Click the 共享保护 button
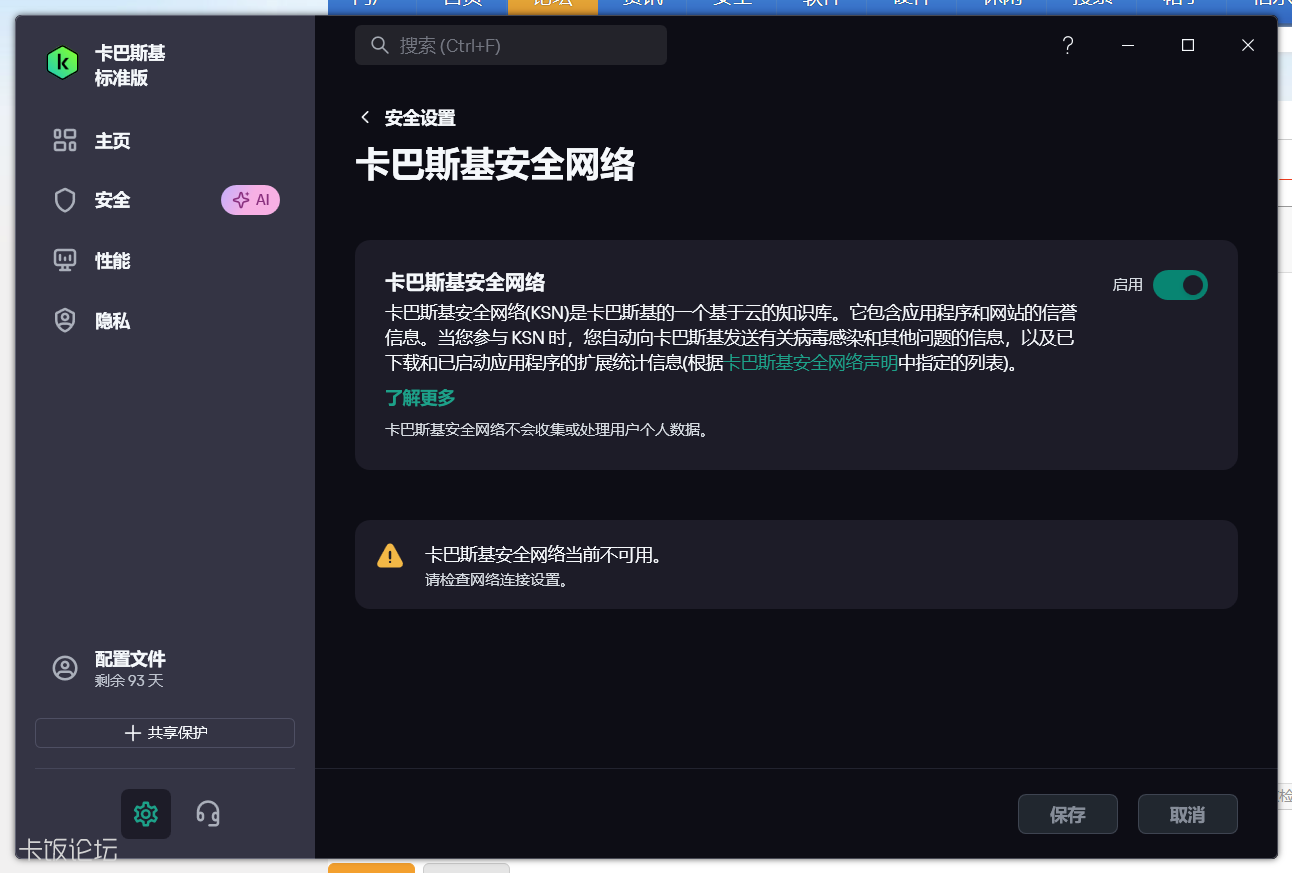Screen dimensions: 1292x873 (165, 733)
